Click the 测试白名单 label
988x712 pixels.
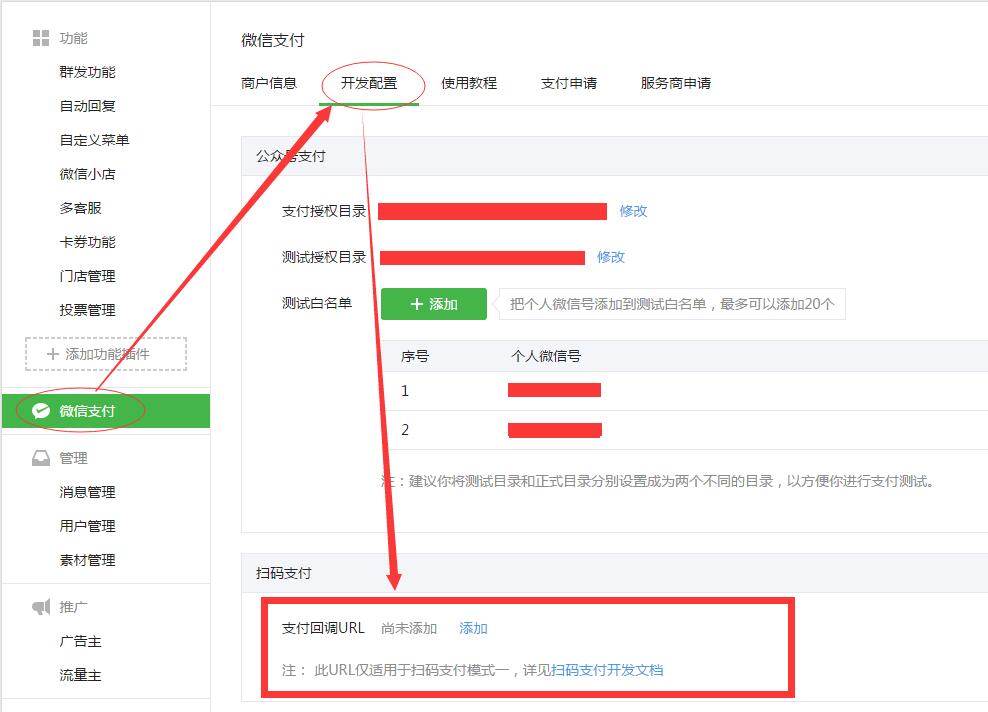pyautogui.click(x=317, y=303)
